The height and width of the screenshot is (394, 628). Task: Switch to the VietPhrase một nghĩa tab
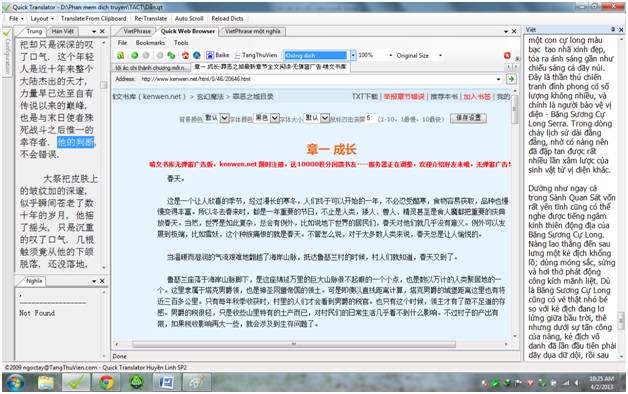252,31
